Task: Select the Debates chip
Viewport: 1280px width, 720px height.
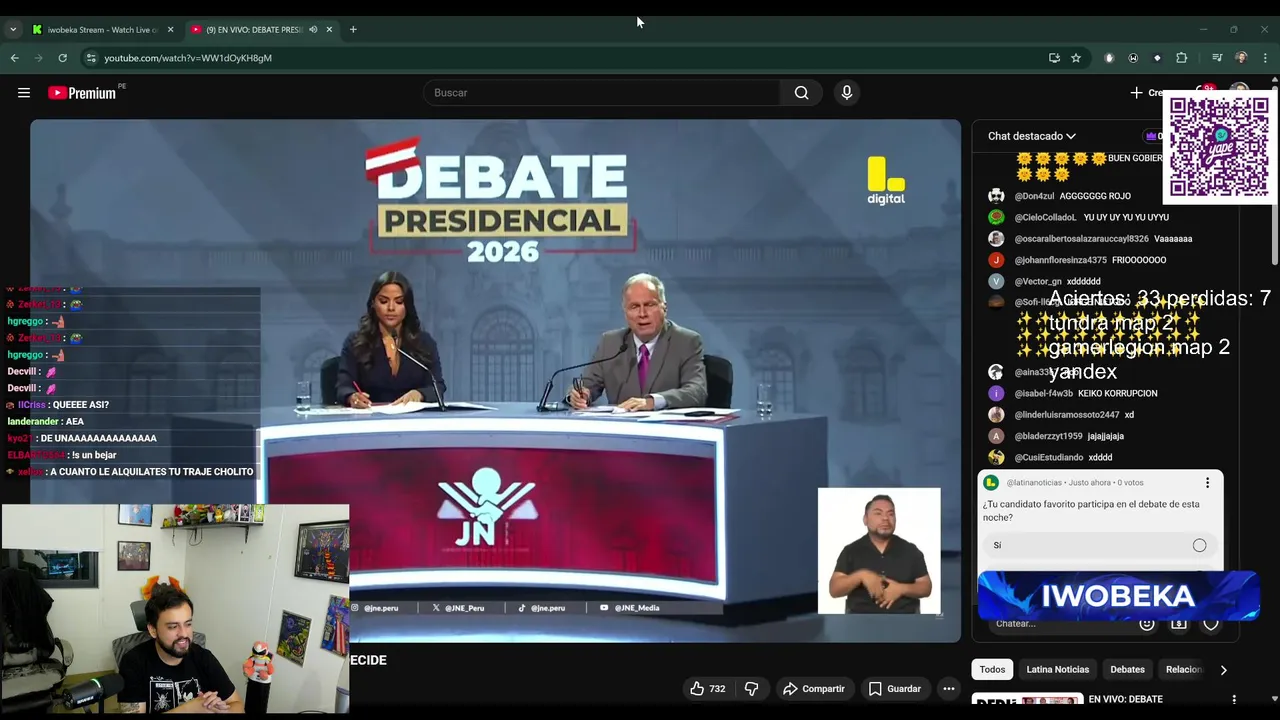Action: [1127, 670]
